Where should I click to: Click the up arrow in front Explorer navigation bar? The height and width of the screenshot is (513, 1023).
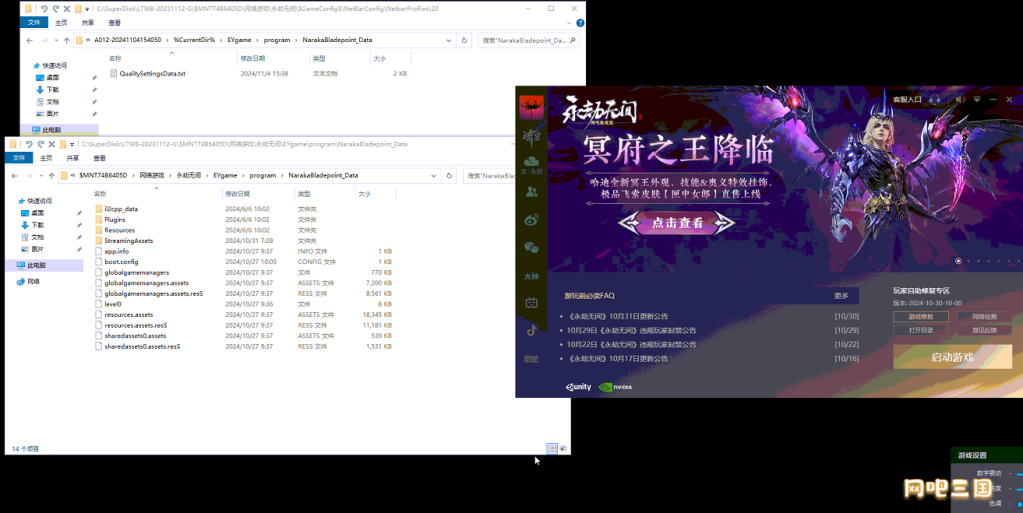[x=52, y=176]
